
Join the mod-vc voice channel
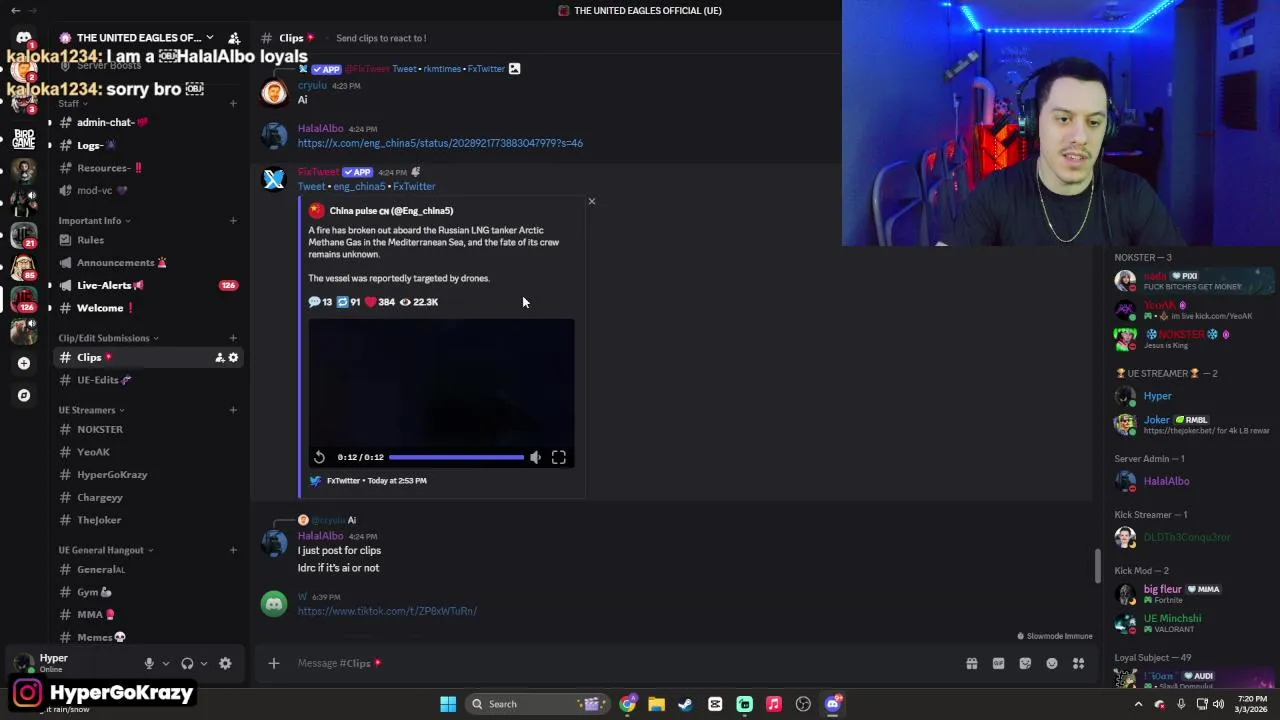[148, 190]
